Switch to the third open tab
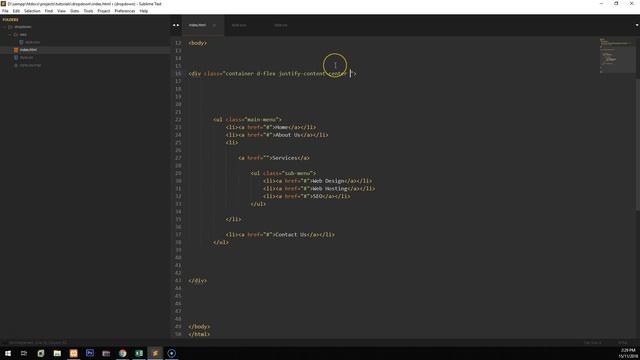The height and width of the screenshot is (360, 640). coord(281,25)
